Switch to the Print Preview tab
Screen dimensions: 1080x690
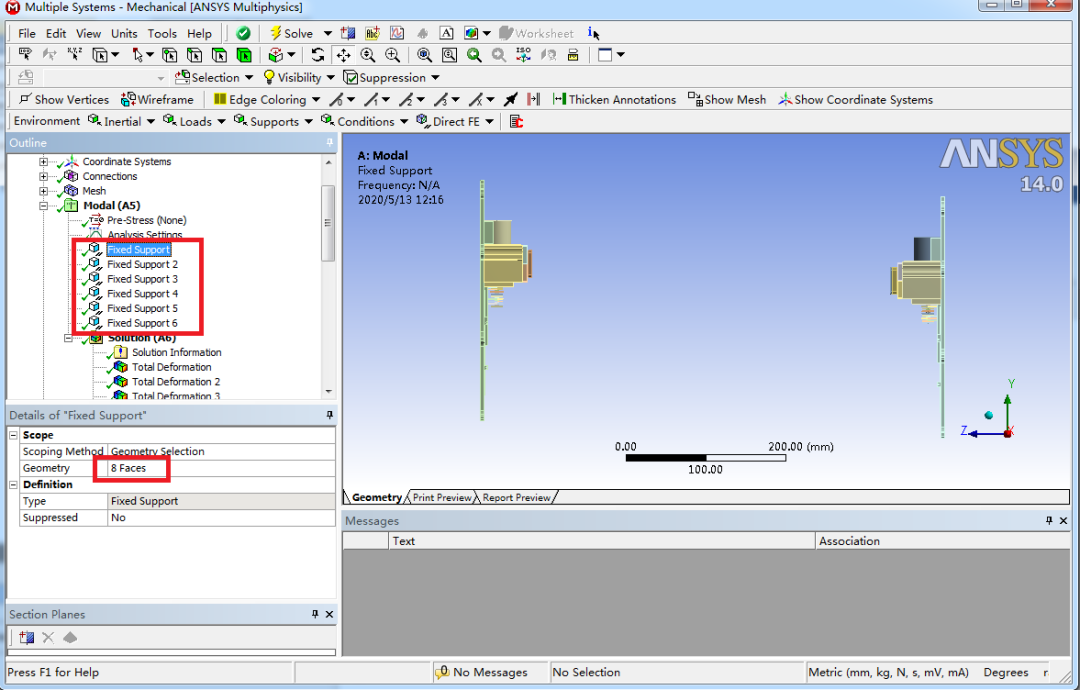tap(442, 497)
